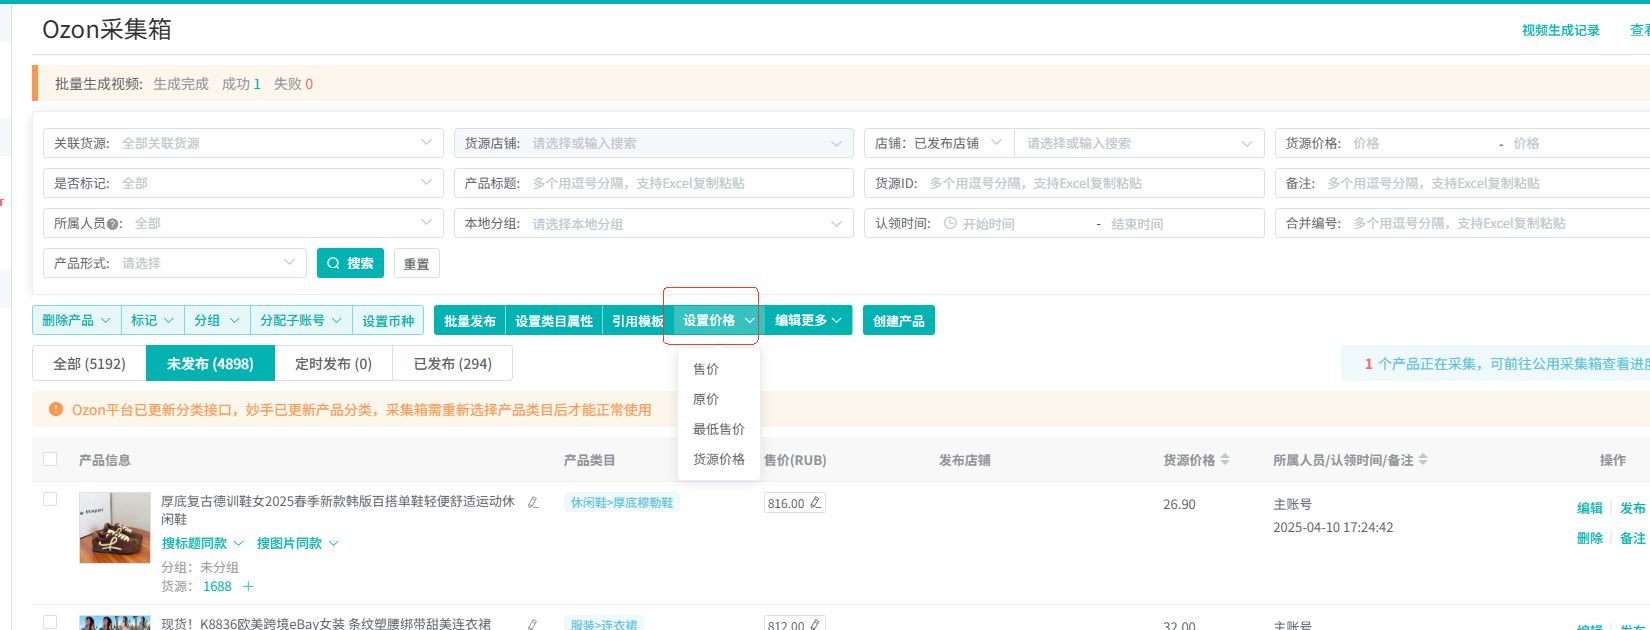The width and height of the screenshot is (1650, 630).
Task: Focus the 合并编号 input field
Action: 1463,223
